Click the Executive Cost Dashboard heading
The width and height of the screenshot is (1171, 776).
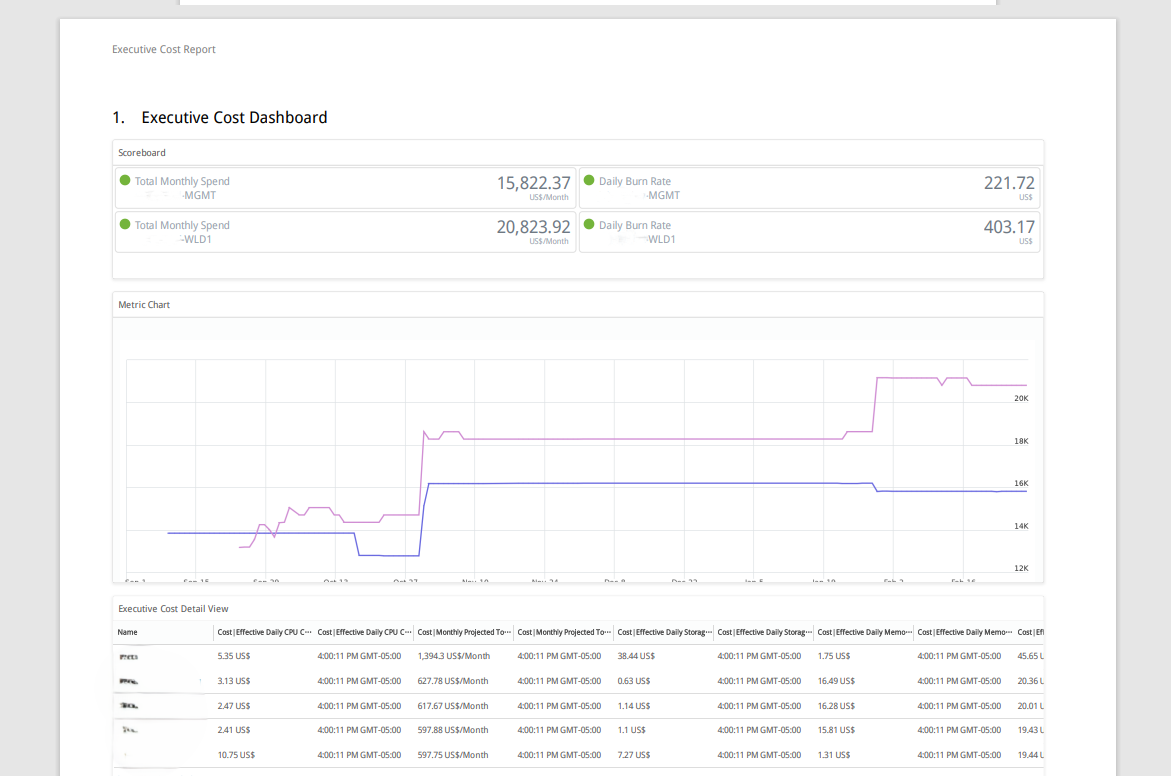(234, 118)
